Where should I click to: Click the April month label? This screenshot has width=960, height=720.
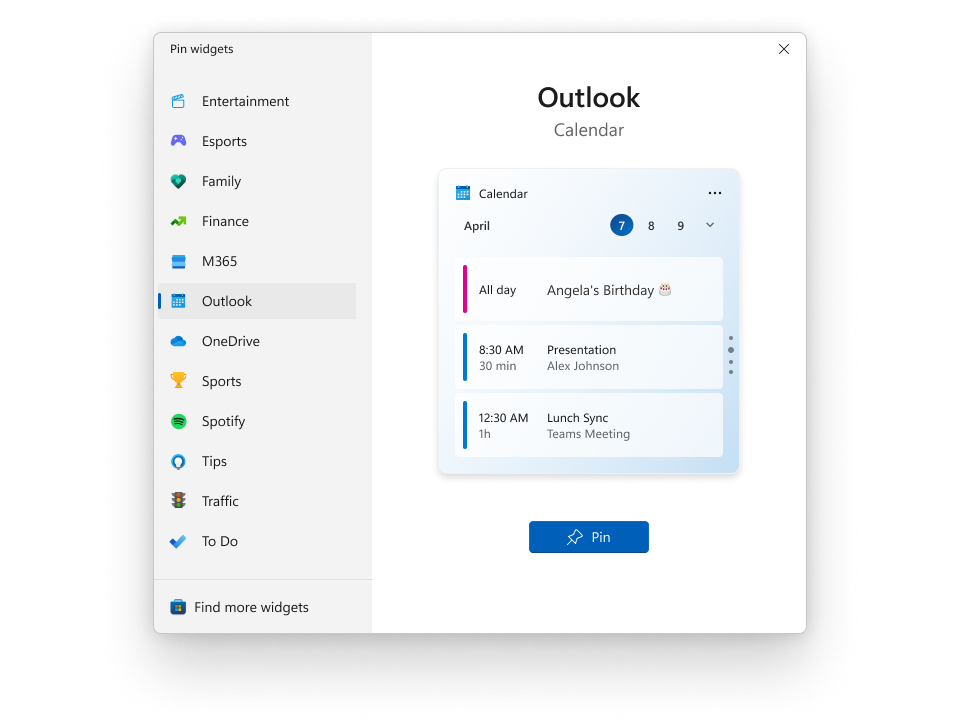coord(476,226)
